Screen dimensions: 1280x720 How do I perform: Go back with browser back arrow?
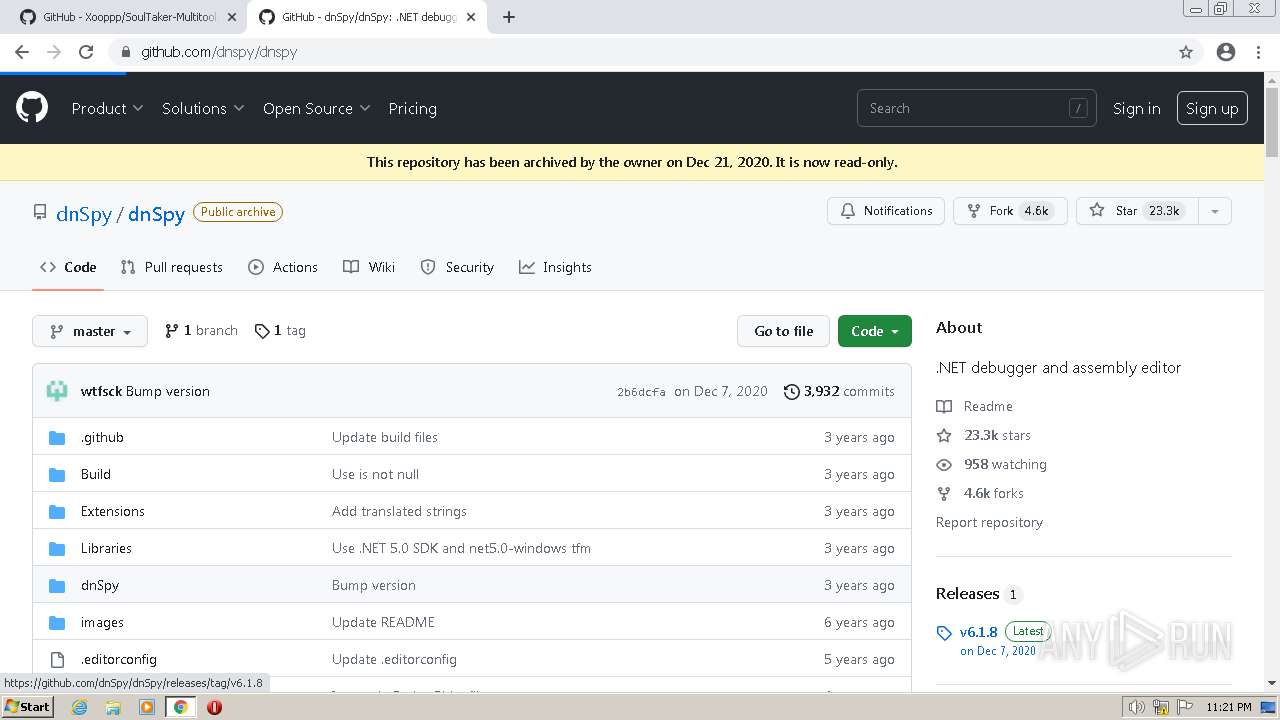pyautogui.click(x=22, y=52)
